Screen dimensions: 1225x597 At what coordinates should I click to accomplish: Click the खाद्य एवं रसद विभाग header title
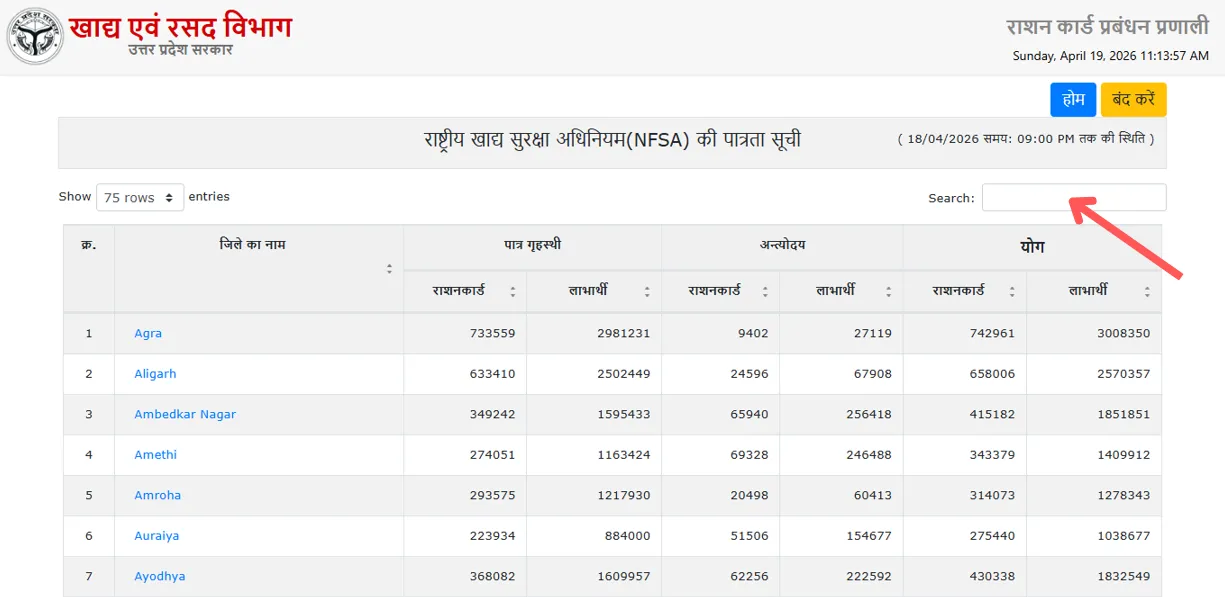point(180,26)
